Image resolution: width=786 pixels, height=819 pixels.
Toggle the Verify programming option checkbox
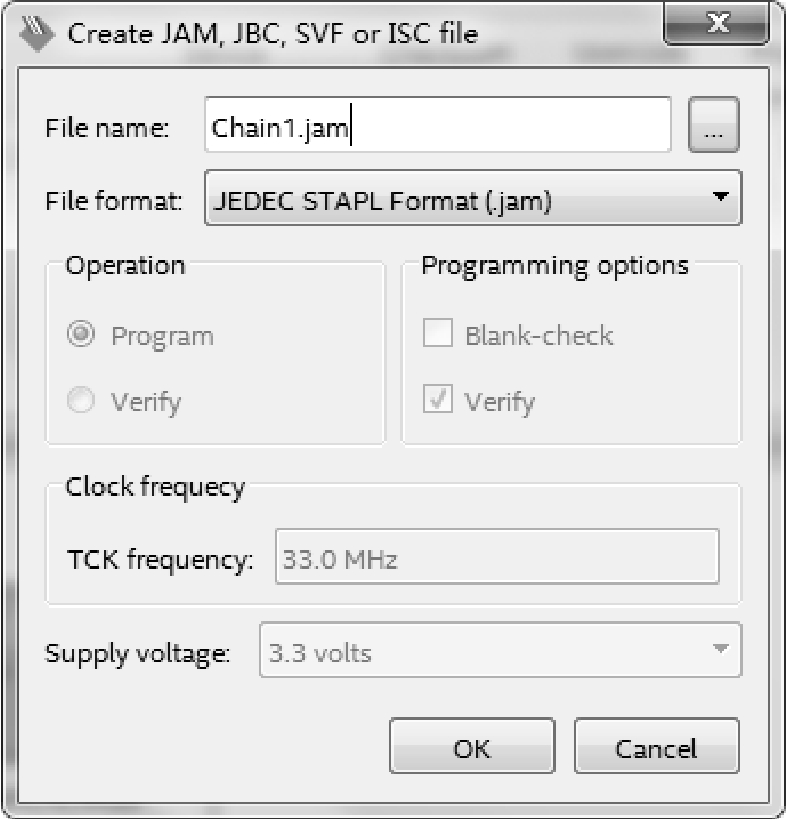click(x=438, y=399)
